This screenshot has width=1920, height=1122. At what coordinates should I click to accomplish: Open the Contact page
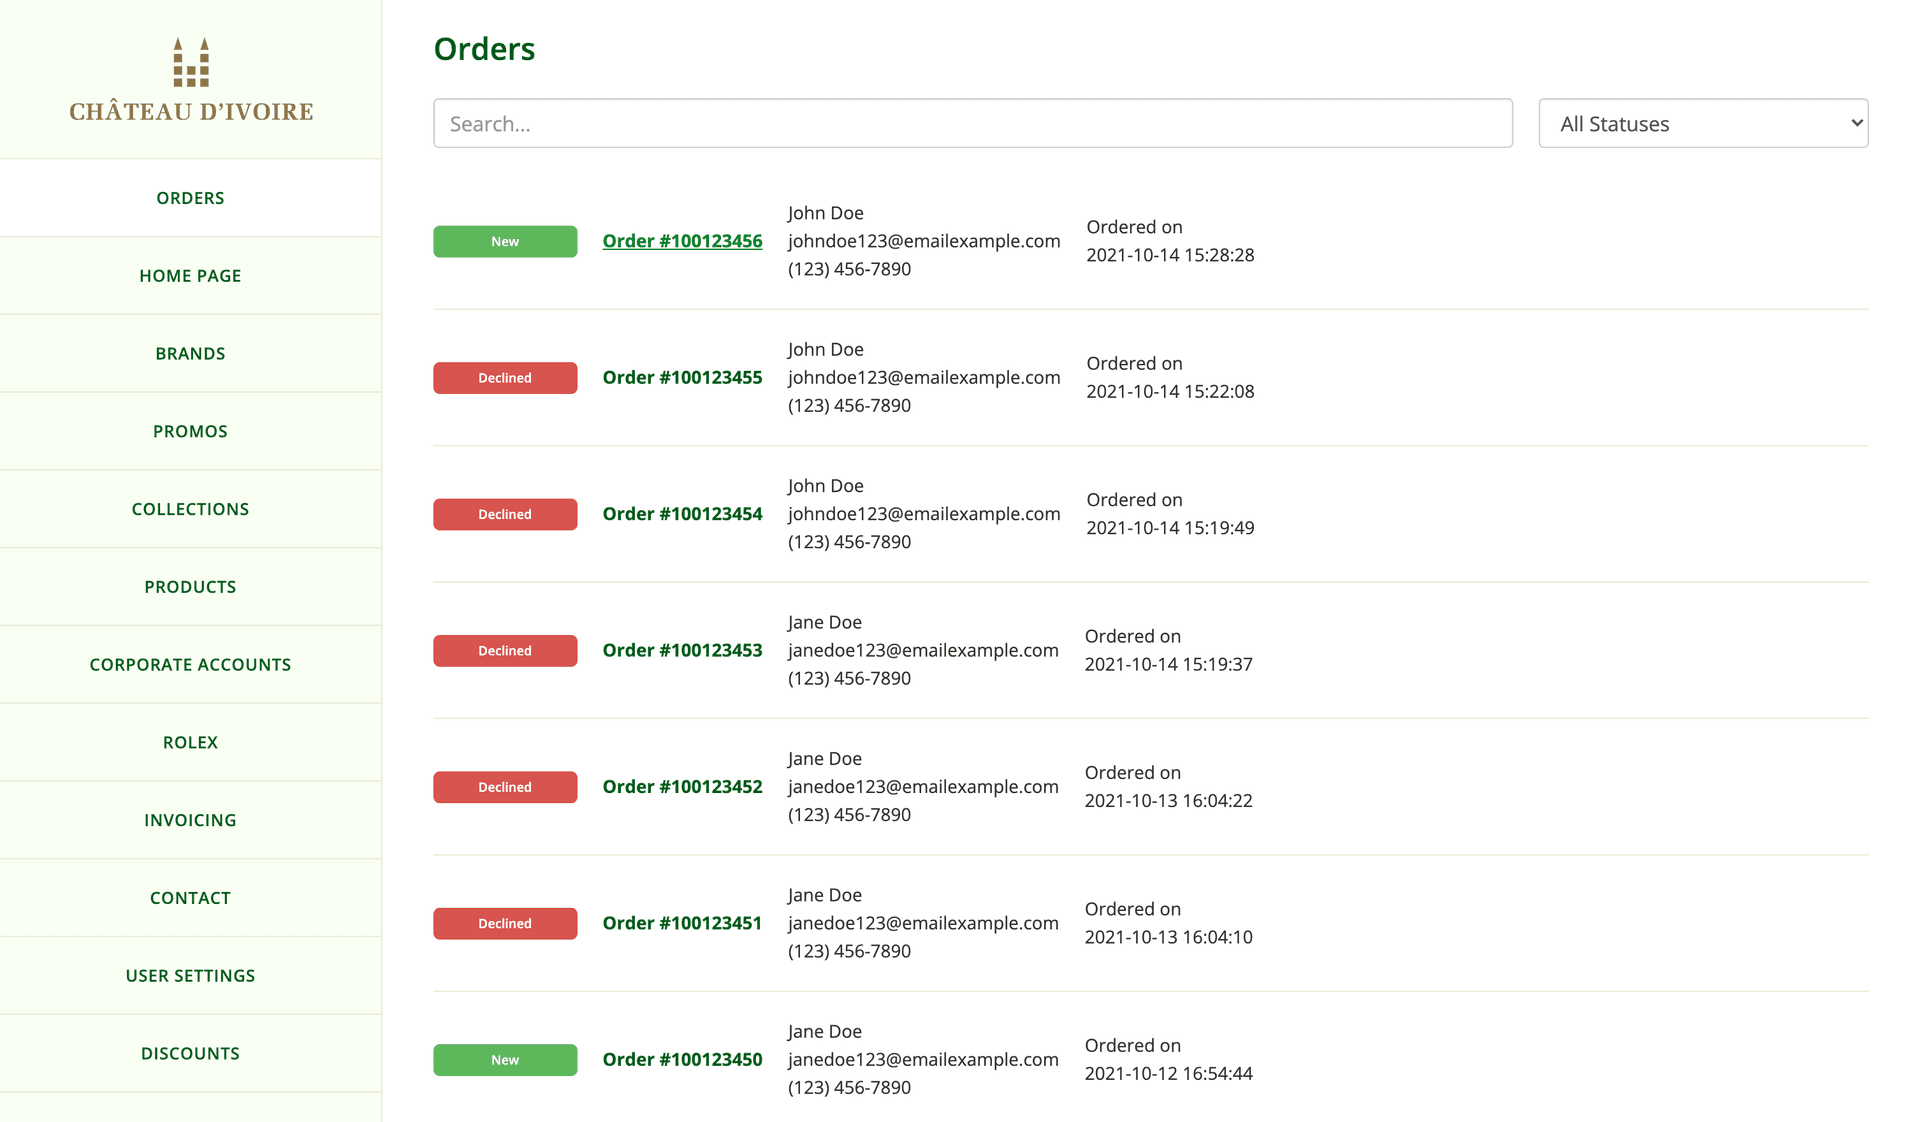190,897
